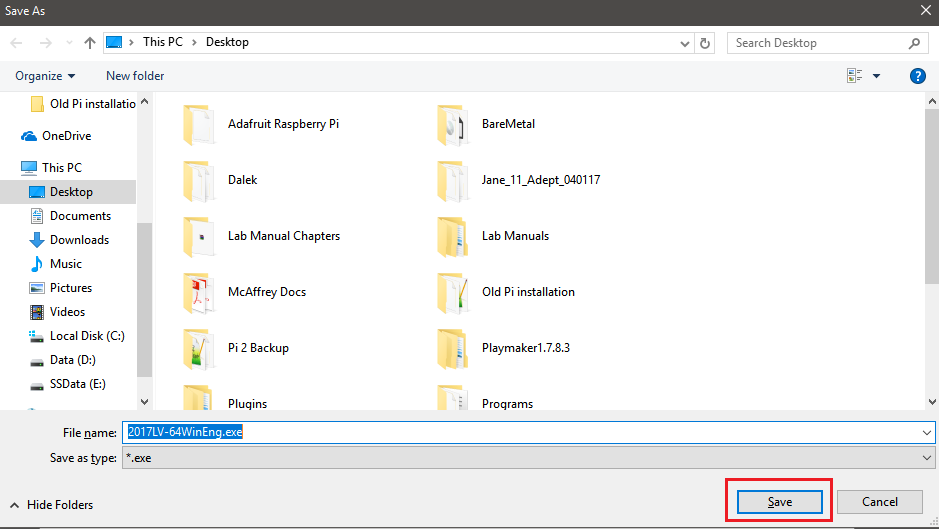Click the Search Desktop field
This screenshot has height=529, width=939.
tap(820, 43)
